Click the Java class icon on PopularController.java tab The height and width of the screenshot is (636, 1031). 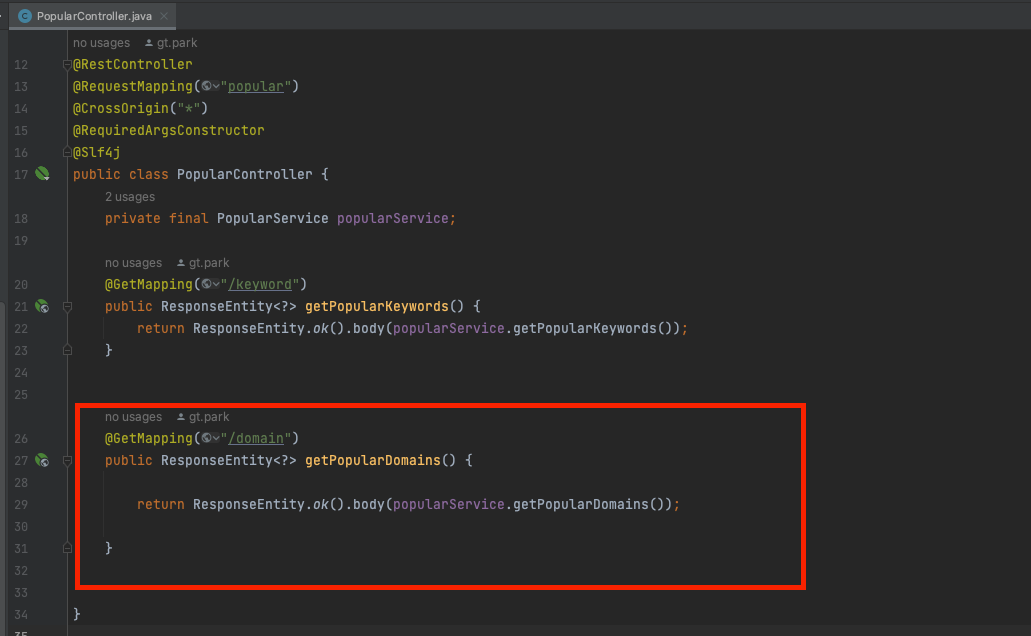pyautogui.click(x=25, y=16)
